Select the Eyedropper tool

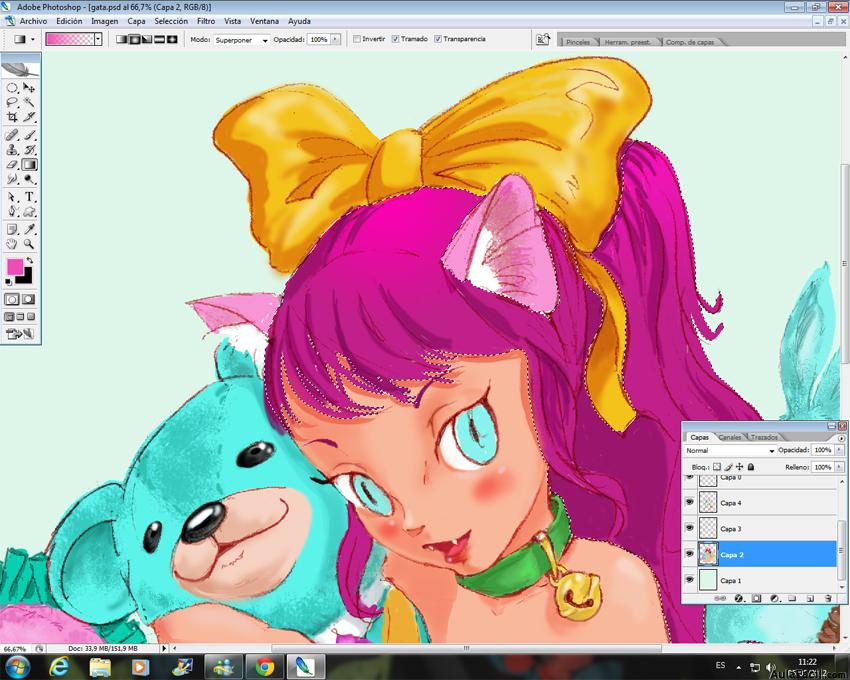pyautogui.click(x=29, y=229)
